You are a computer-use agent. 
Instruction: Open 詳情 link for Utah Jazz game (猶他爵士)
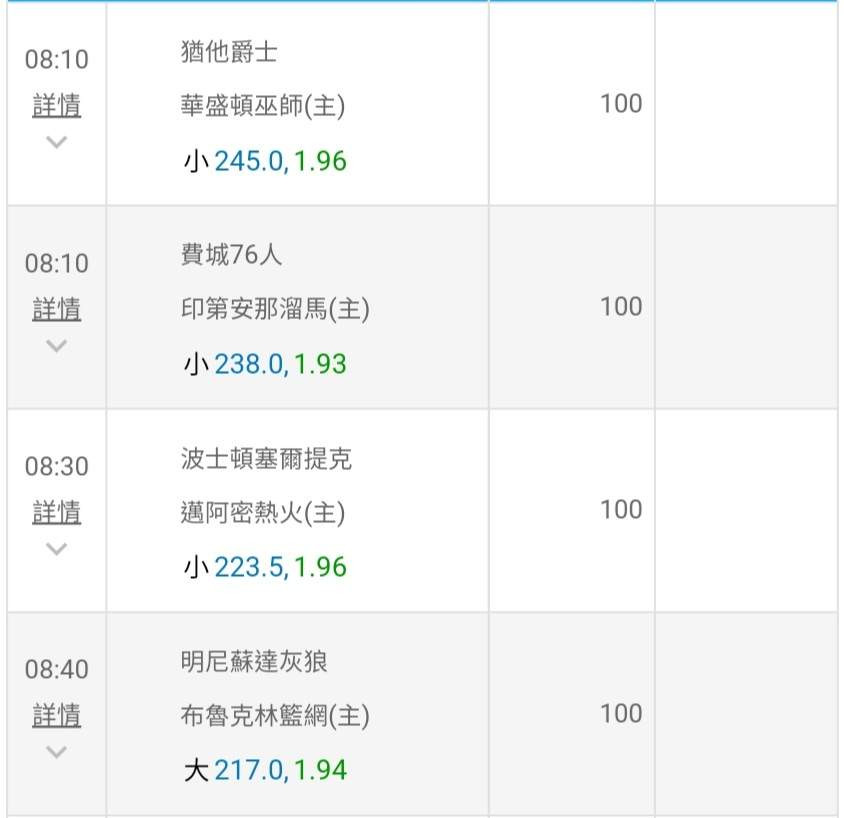57,106
